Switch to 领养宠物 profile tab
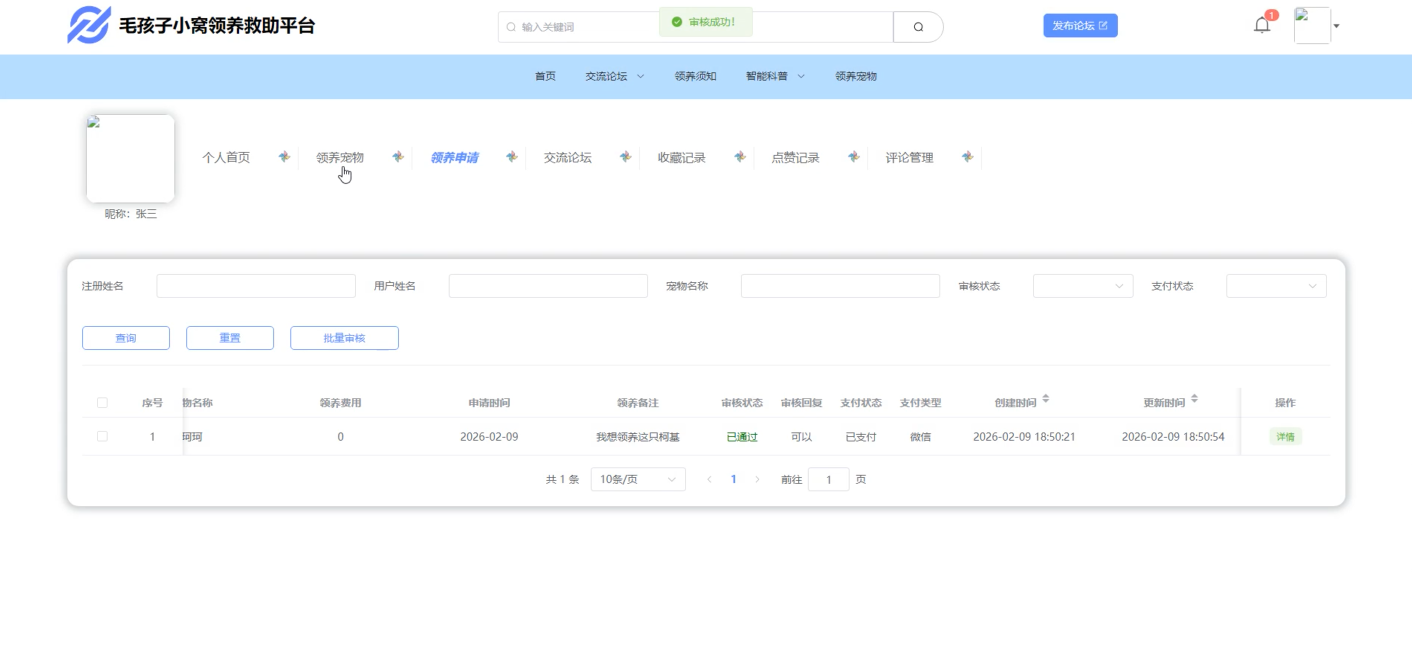The height and width of the screenshot is (668, 1412). [x=340, y=157]
